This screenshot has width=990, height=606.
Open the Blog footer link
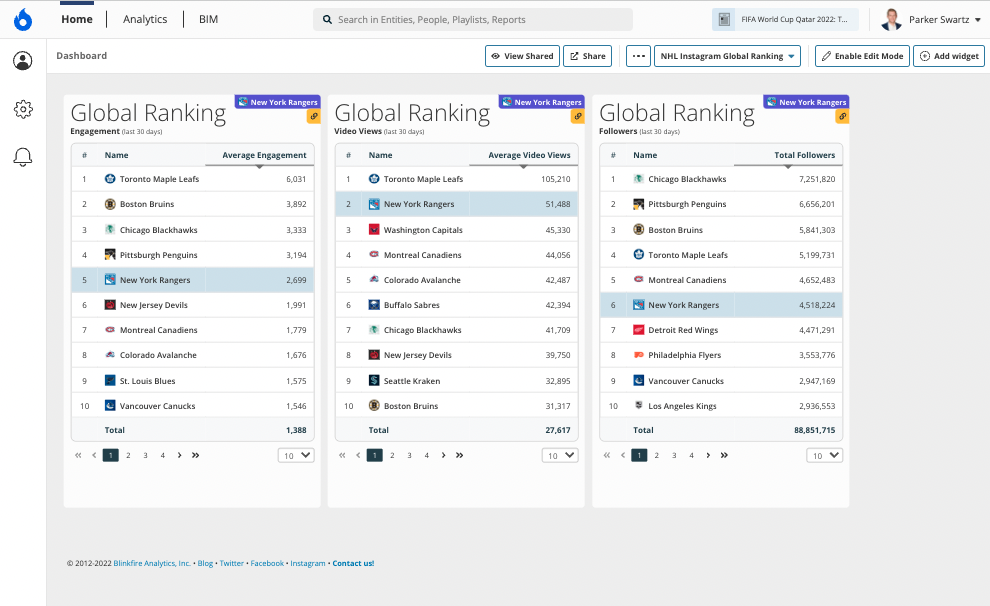tap(205, 563)
